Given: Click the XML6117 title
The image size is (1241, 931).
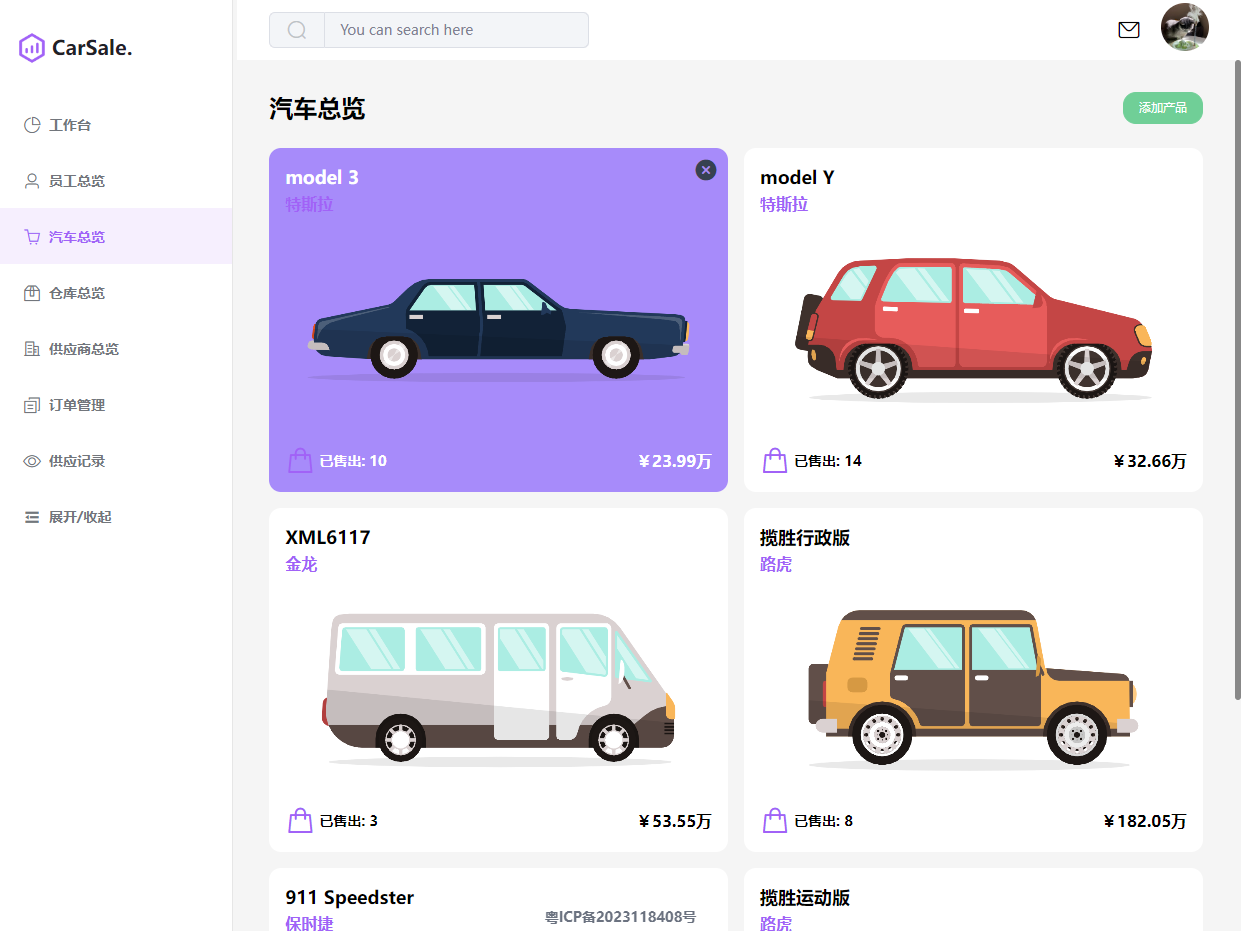Looking at the screenshot, I should pyautogui.click(x=328, y=538).
